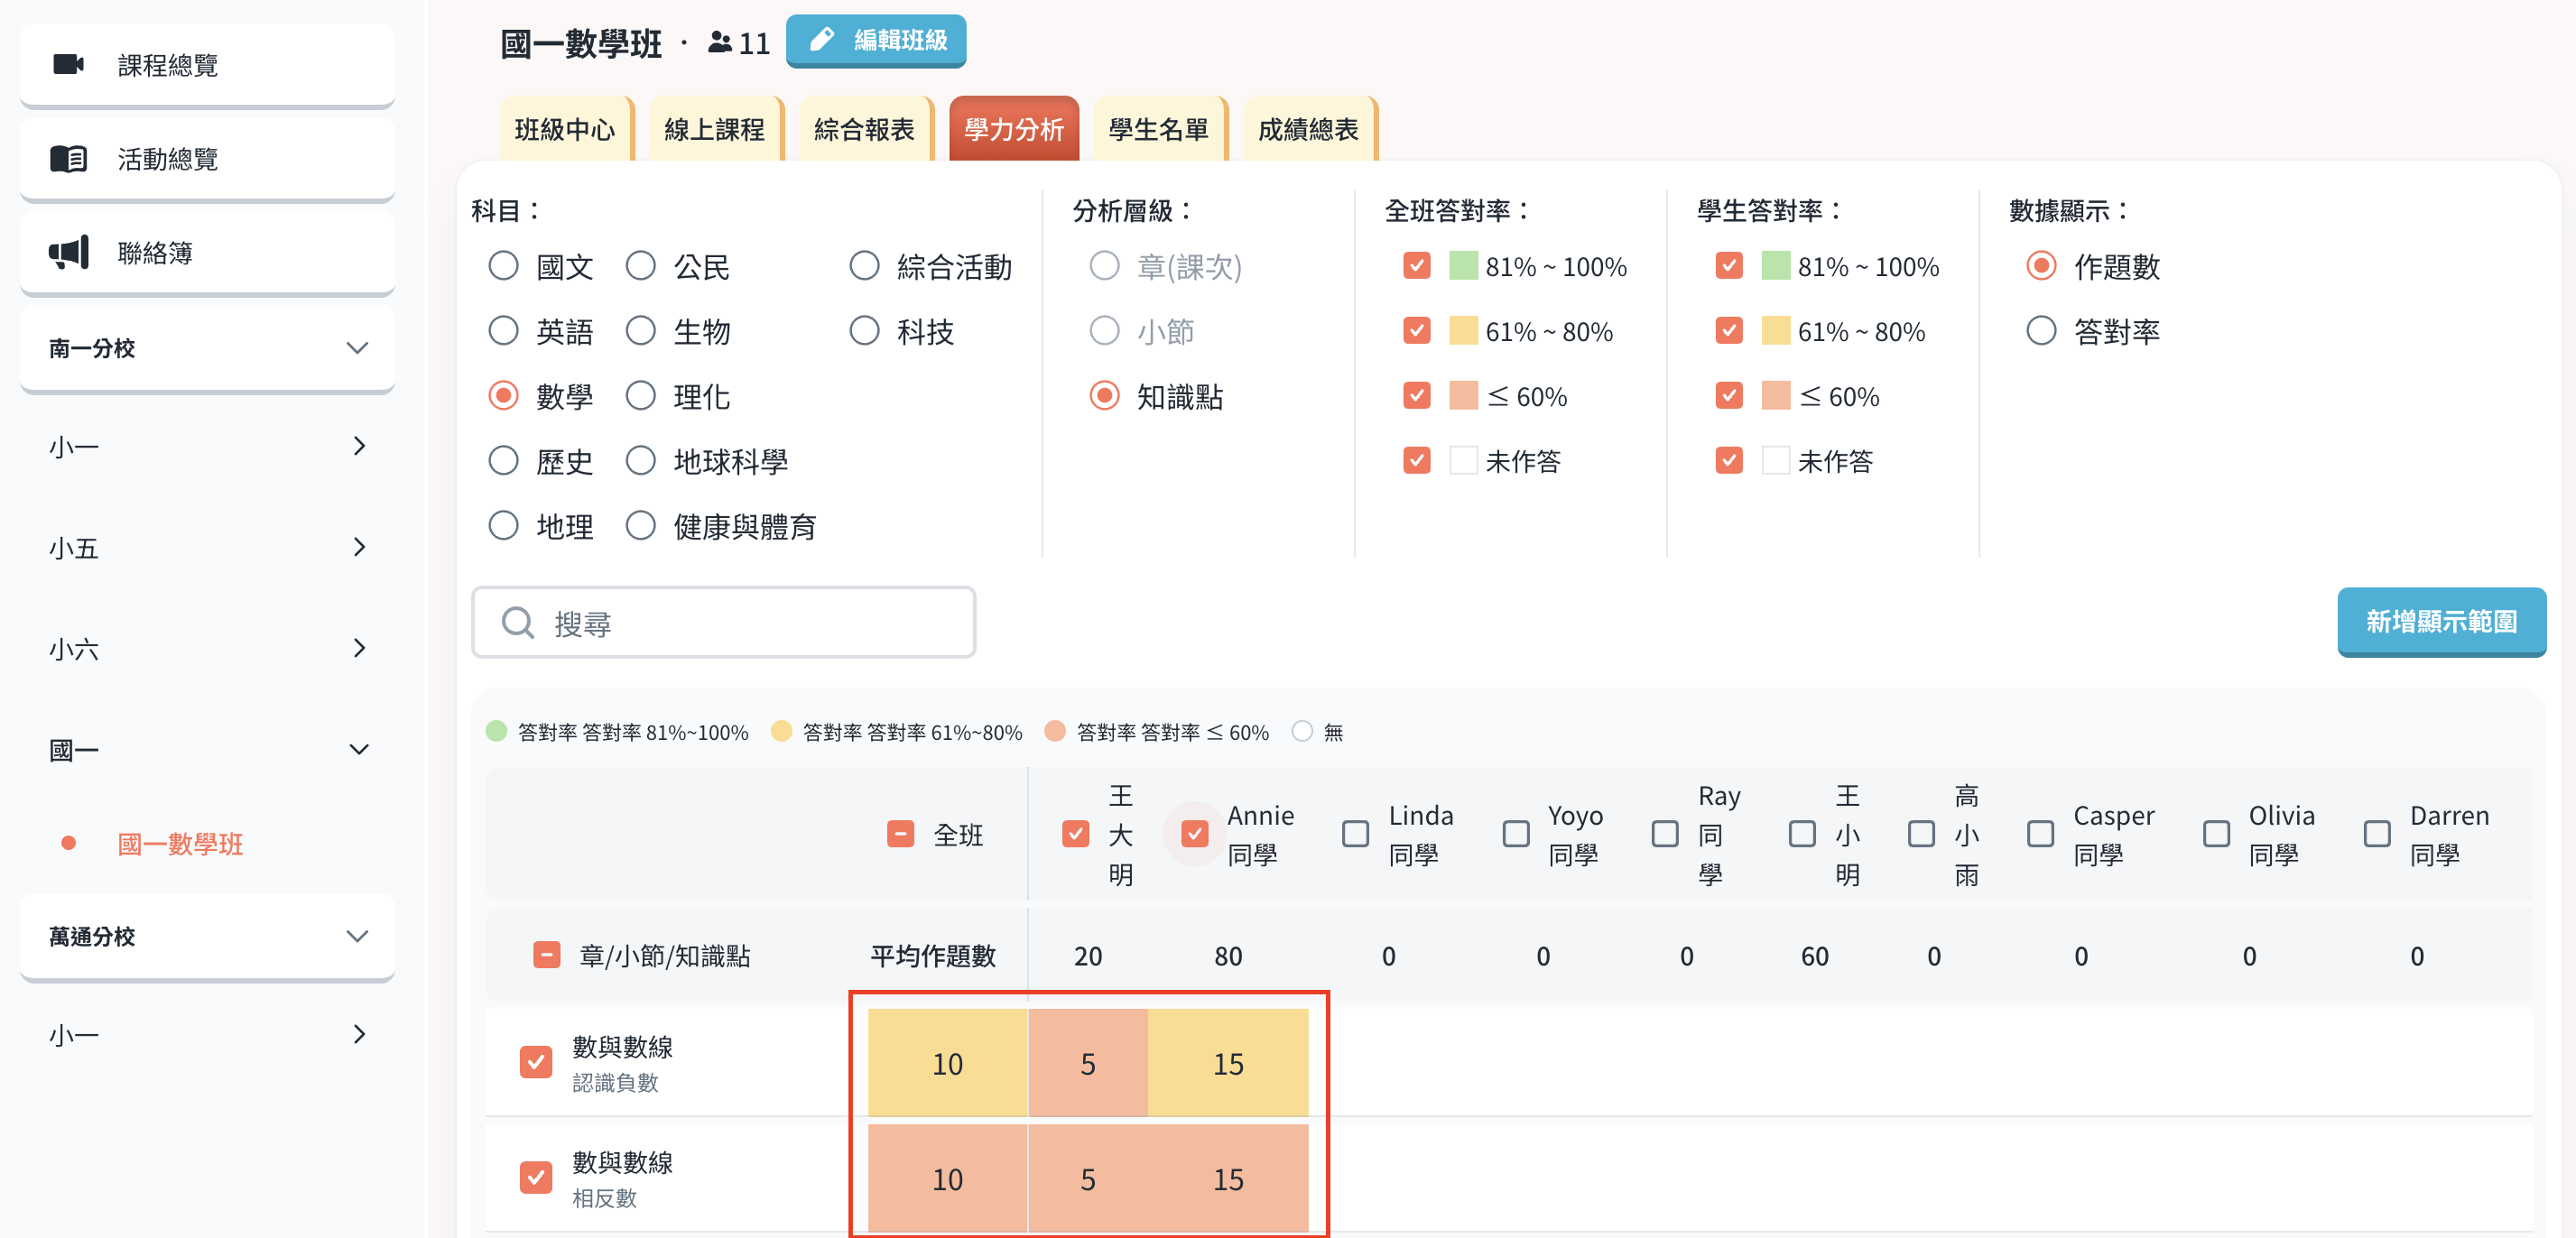
Task: Click green swatch in 全班答對率 81% ~ 100%
Action: (1463, 266)
